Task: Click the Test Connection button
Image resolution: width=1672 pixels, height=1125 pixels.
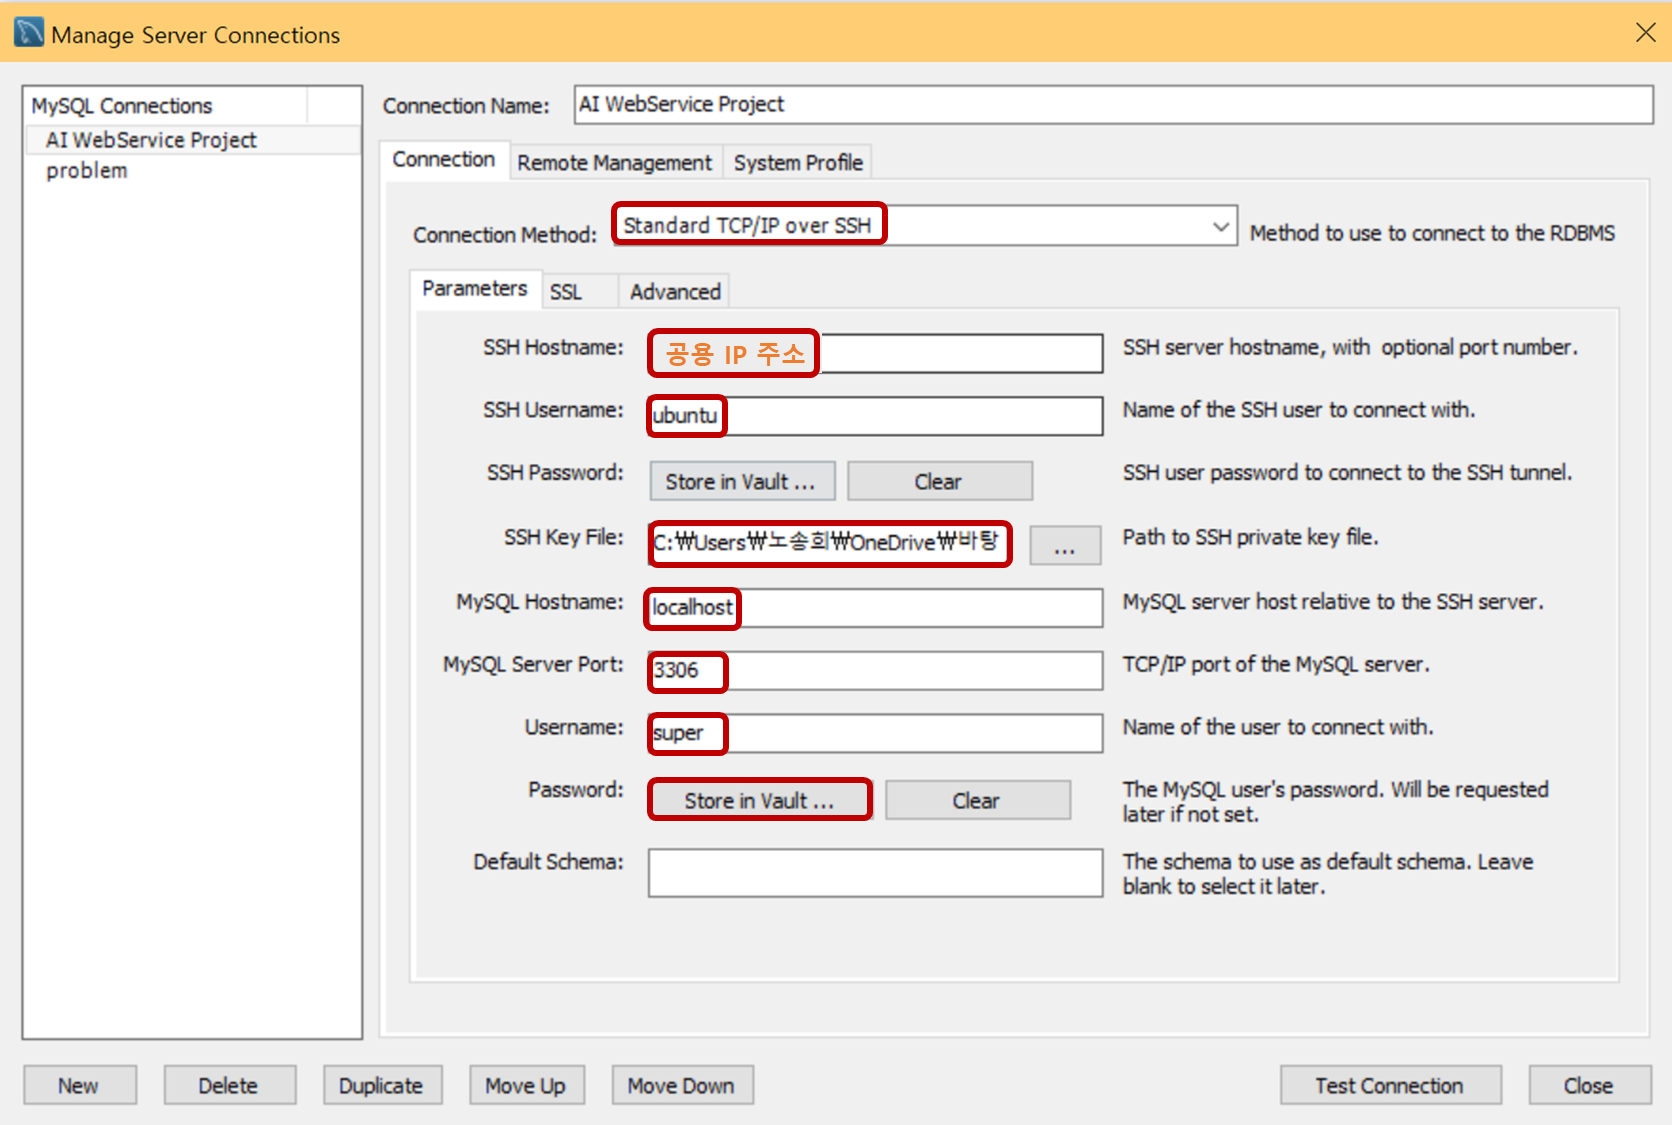Action: [x=1391, y=1085]
